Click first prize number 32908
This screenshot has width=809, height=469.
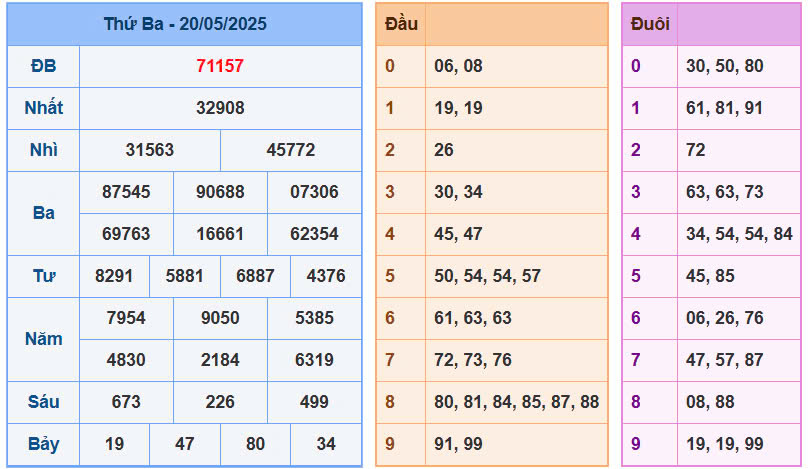[220, 108]
